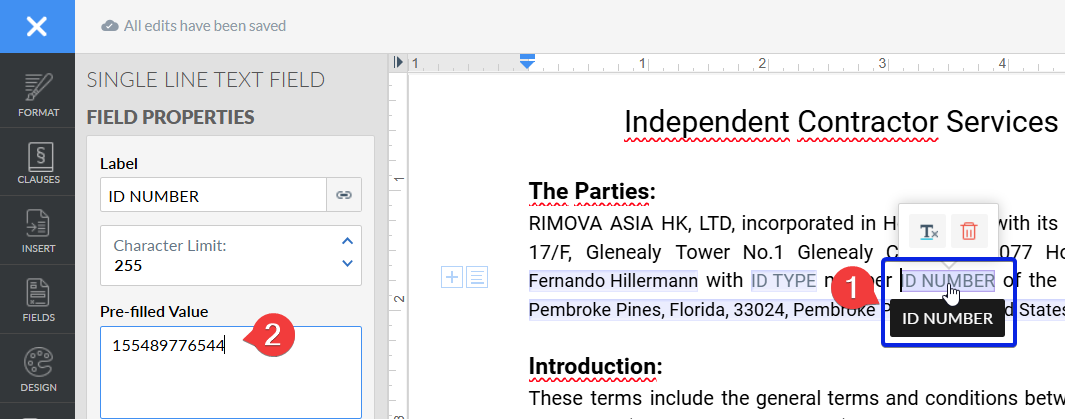
Task: Click the plus icon in the left document margin
Action: tap(452, 277)
